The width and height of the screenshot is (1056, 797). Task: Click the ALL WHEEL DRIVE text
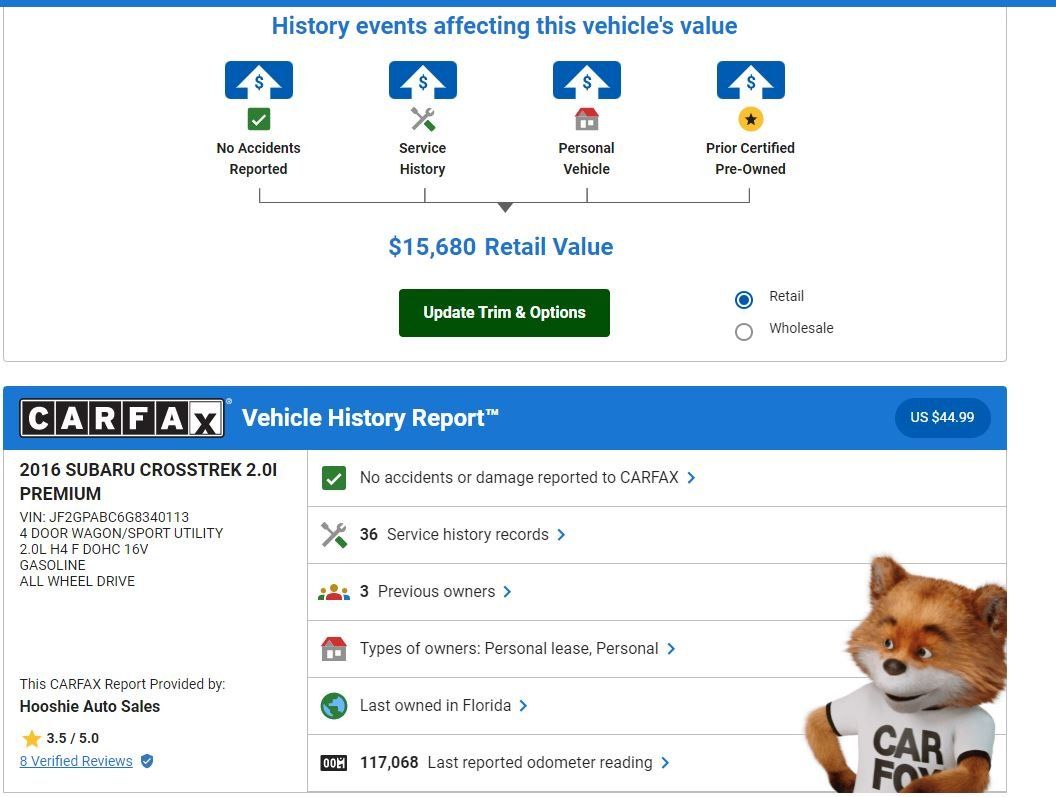[x=77, y=581]
